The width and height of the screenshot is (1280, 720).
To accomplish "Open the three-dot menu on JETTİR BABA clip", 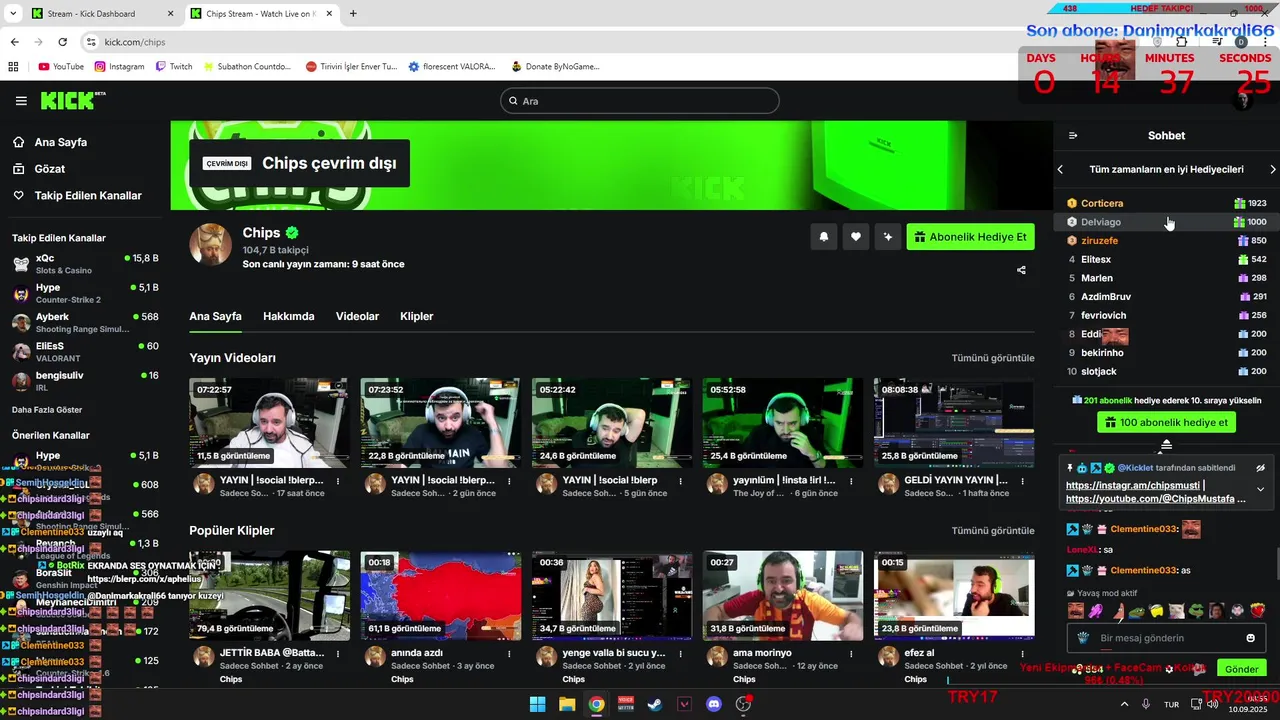I will pos(338,653).
